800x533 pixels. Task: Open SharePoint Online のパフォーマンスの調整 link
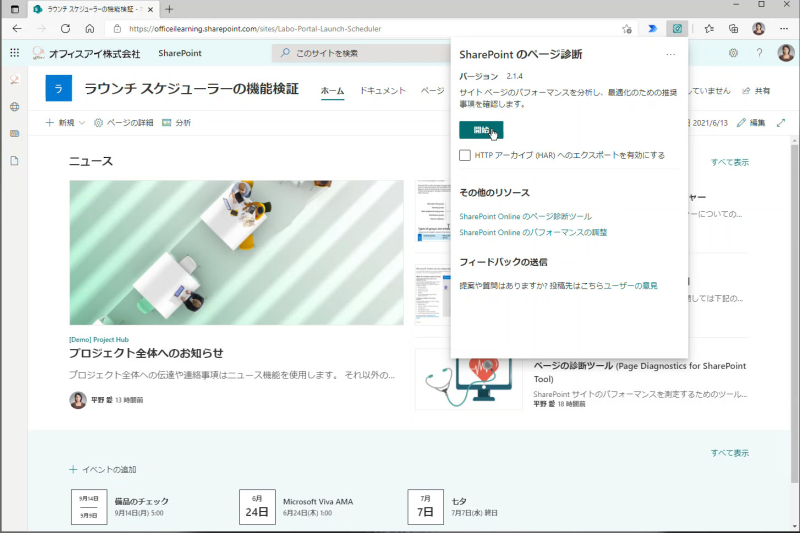tap(533, 232)
